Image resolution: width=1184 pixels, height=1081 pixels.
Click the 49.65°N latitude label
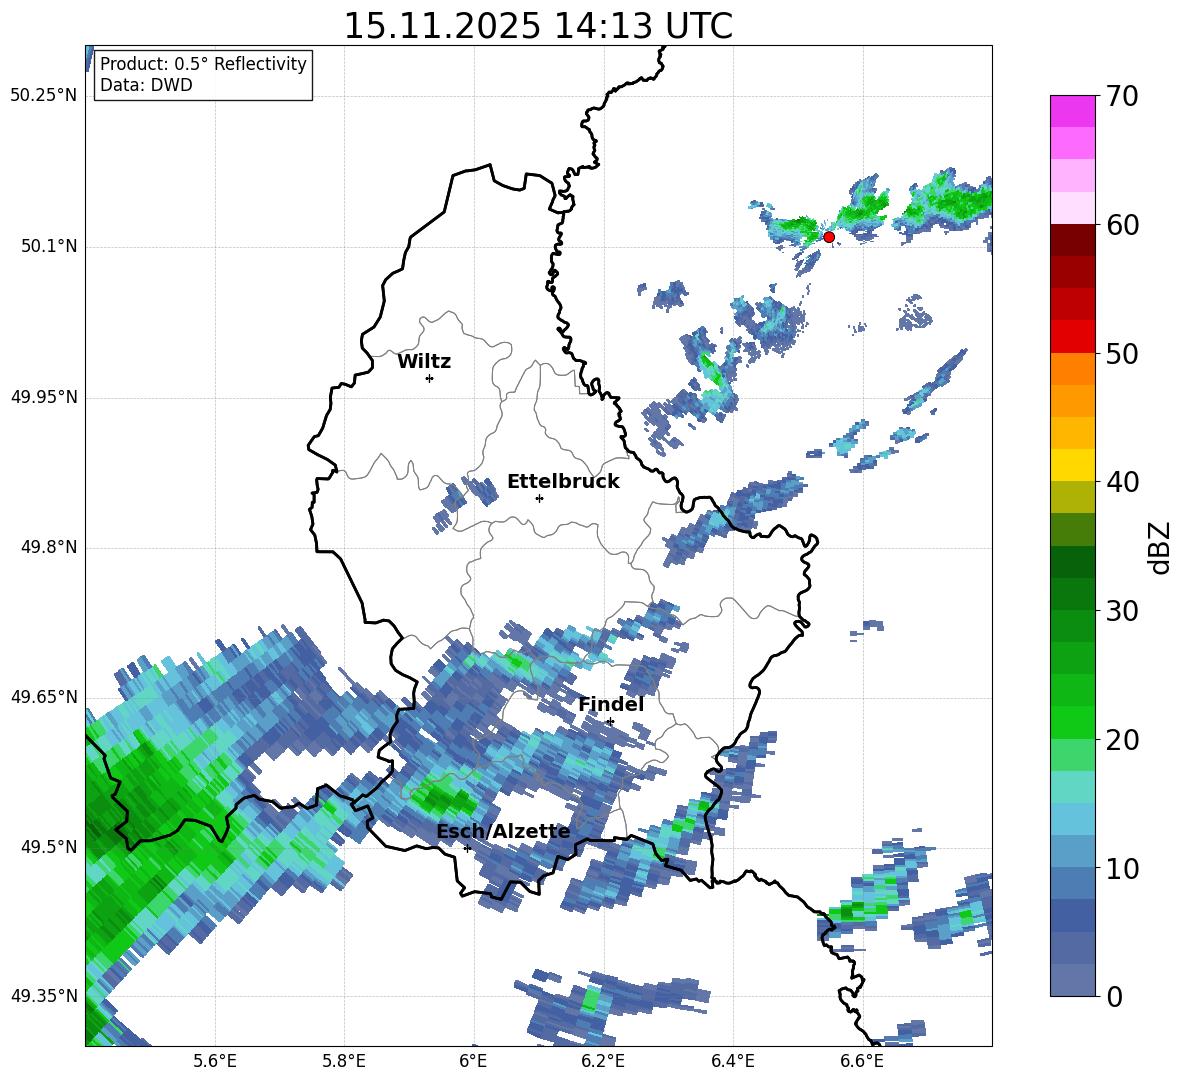pyautogui.click(x=44, y=697)
